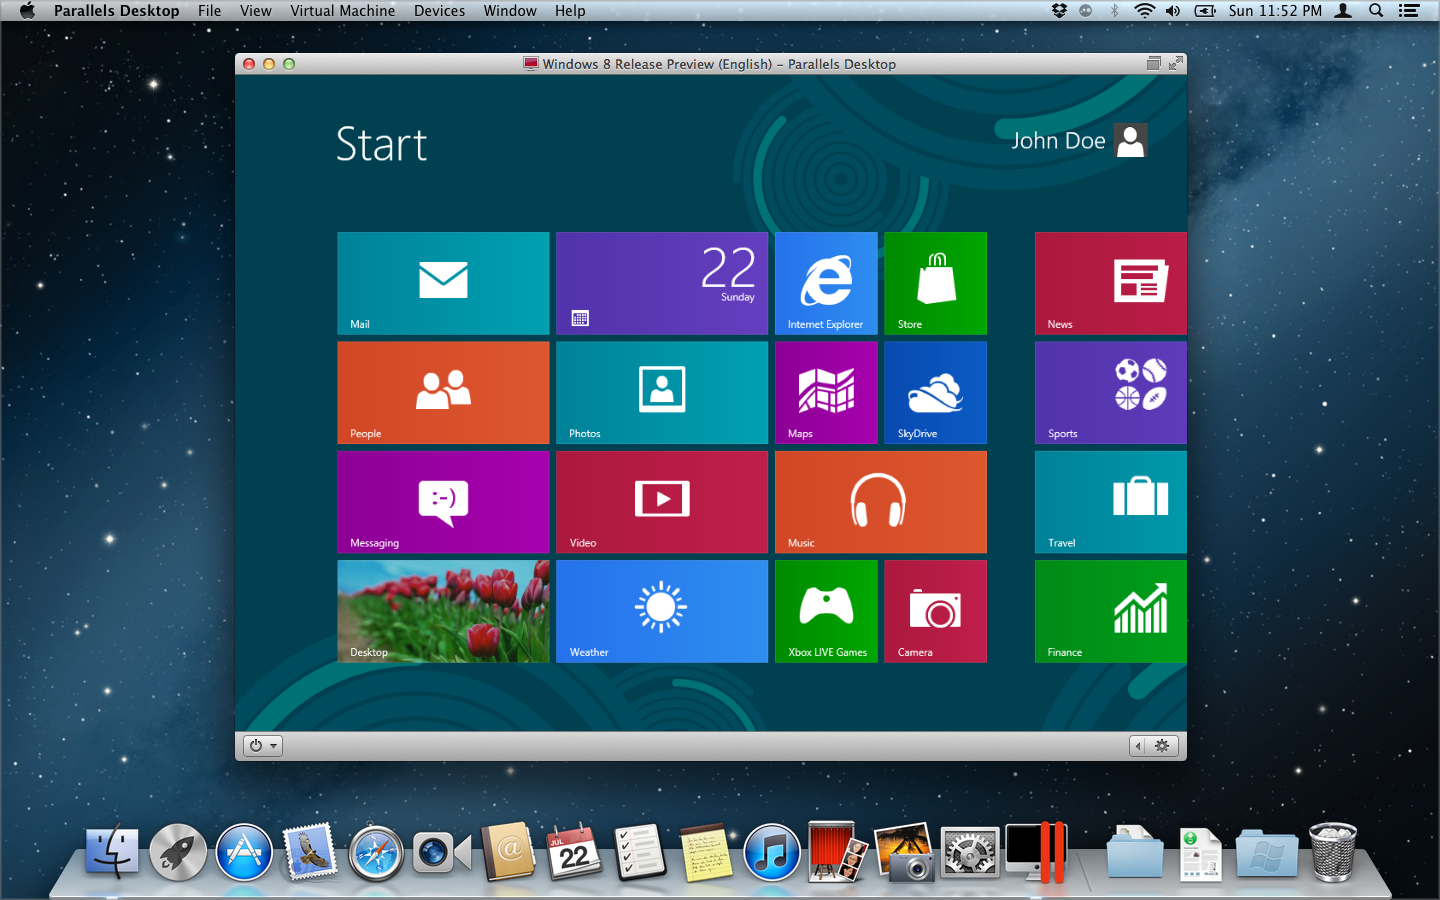Open the gear settings in Parallels status bar
Viewport: 1440px width, 900px height.
(1162, 746)
